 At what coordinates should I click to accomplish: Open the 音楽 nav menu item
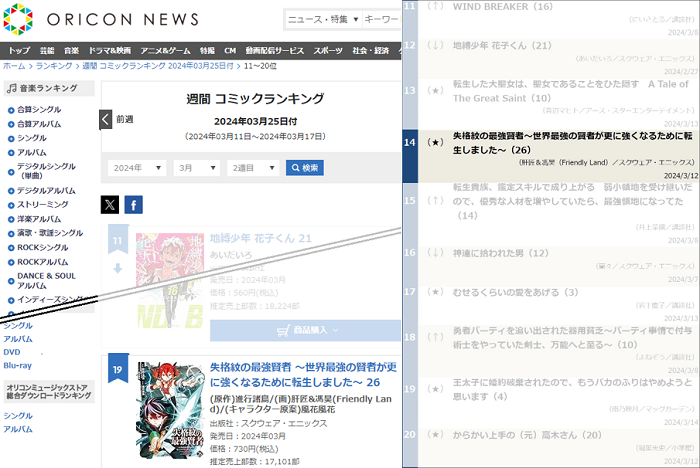point(71,51)
